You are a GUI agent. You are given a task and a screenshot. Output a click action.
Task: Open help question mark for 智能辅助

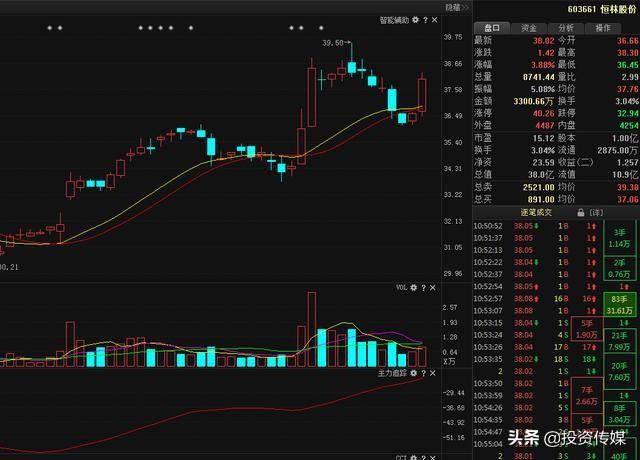click(x=425, y=20)
